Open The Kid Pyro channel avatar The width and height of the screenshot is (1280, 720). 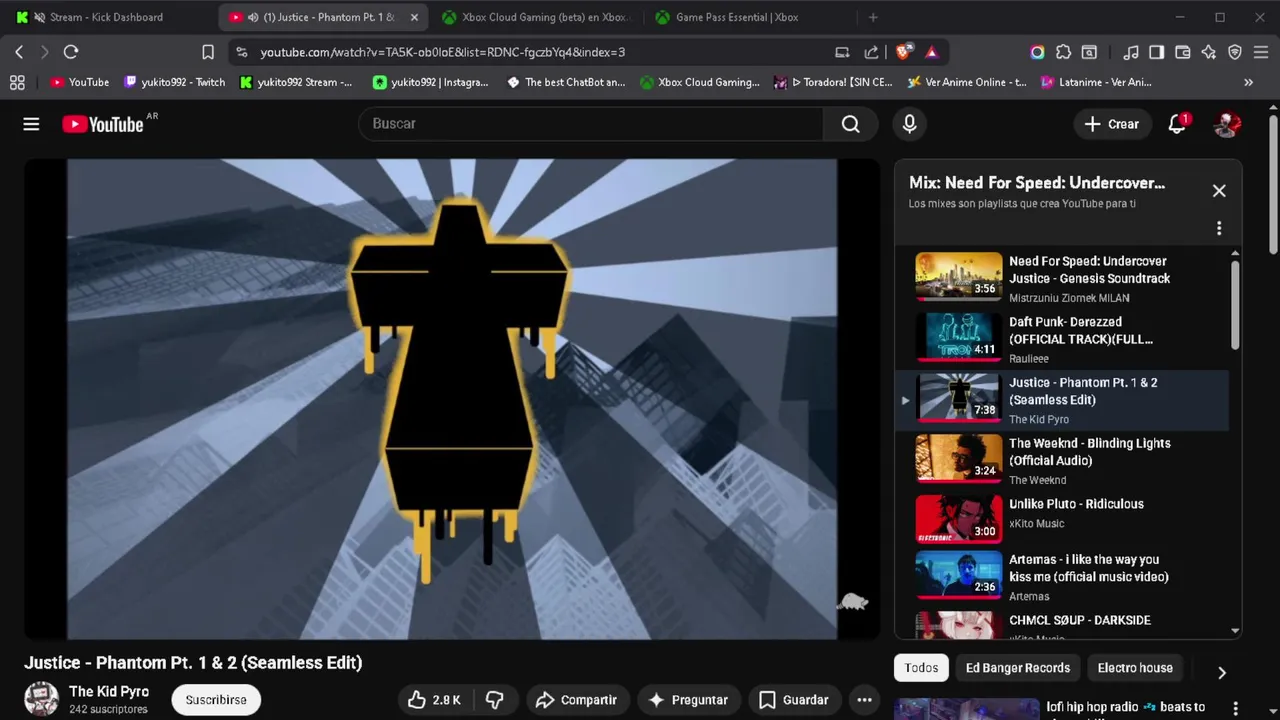tap(41, 699)
